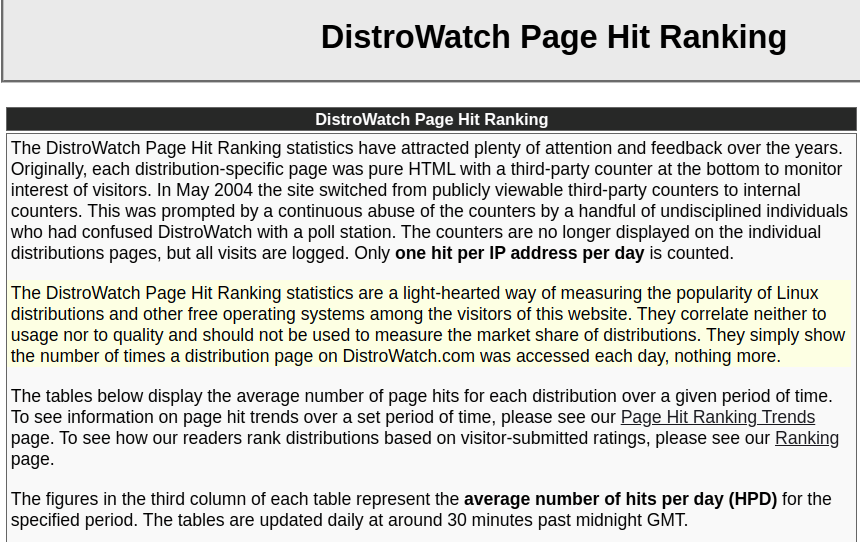This screenshot has width=860, height=542.
Task: Click the bold text 'one hit per IP address per day'
Action: (519, 253)
